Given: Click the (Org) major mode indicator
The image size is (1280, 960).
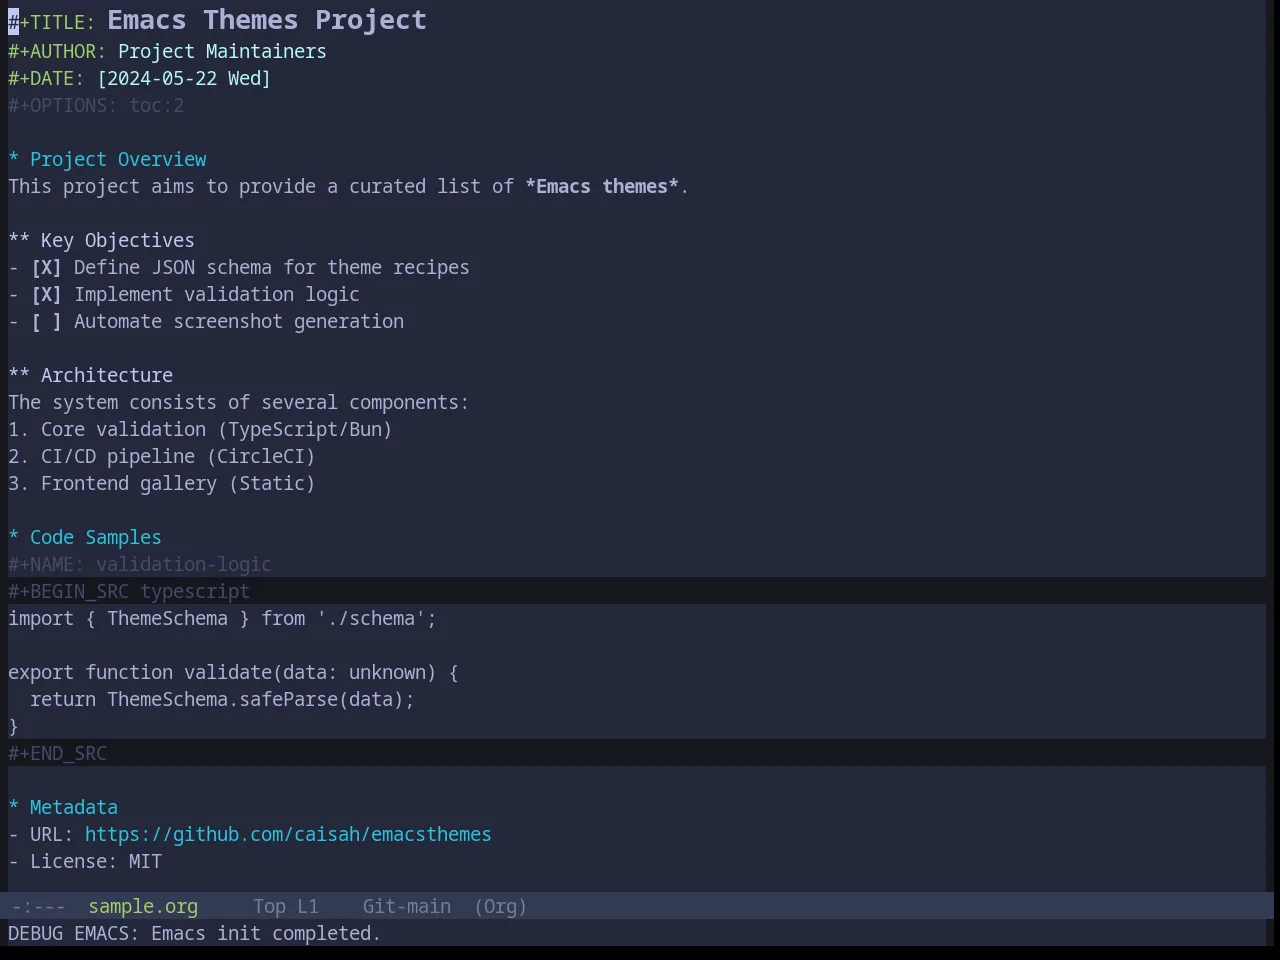Looking at the screenshot, I should tap(500, 907).
